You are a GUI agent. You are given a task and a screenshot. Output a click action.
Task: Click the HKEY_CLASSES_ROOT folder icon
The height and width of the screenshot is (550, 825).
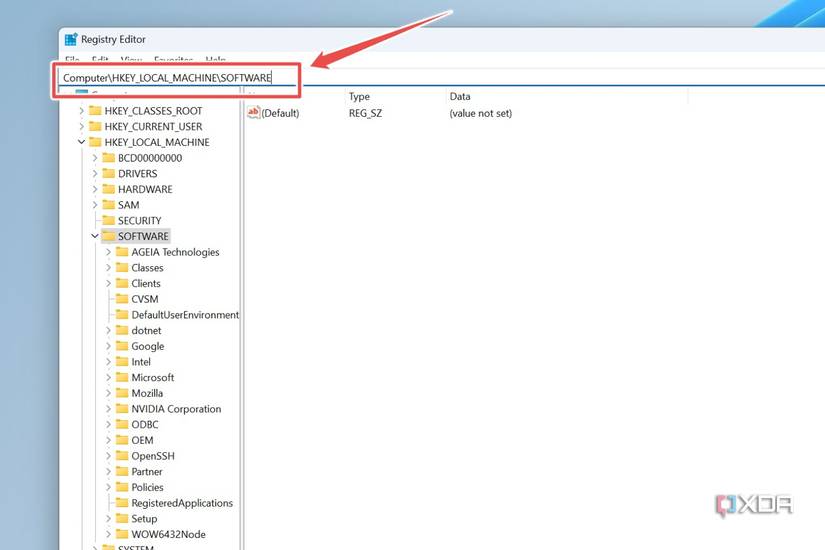coord(95,111)
